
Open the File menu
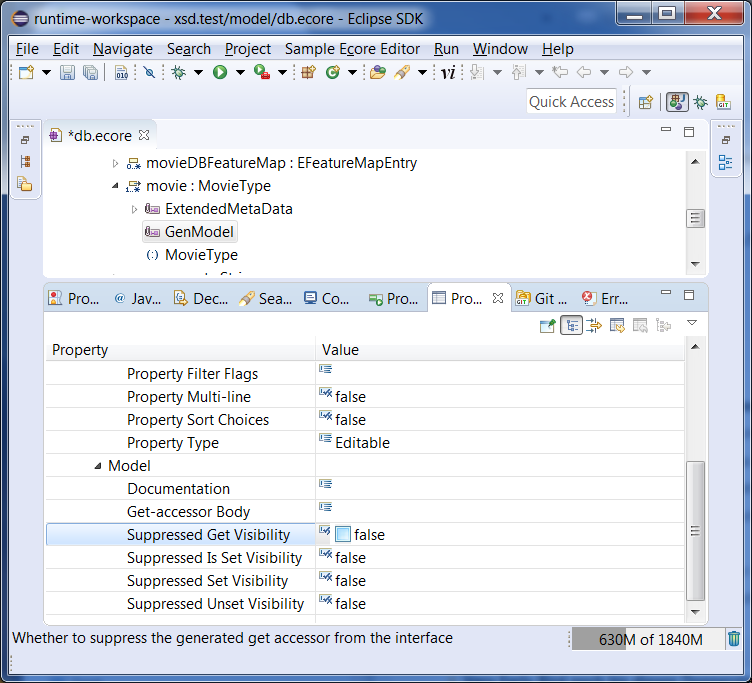[27, 49]
